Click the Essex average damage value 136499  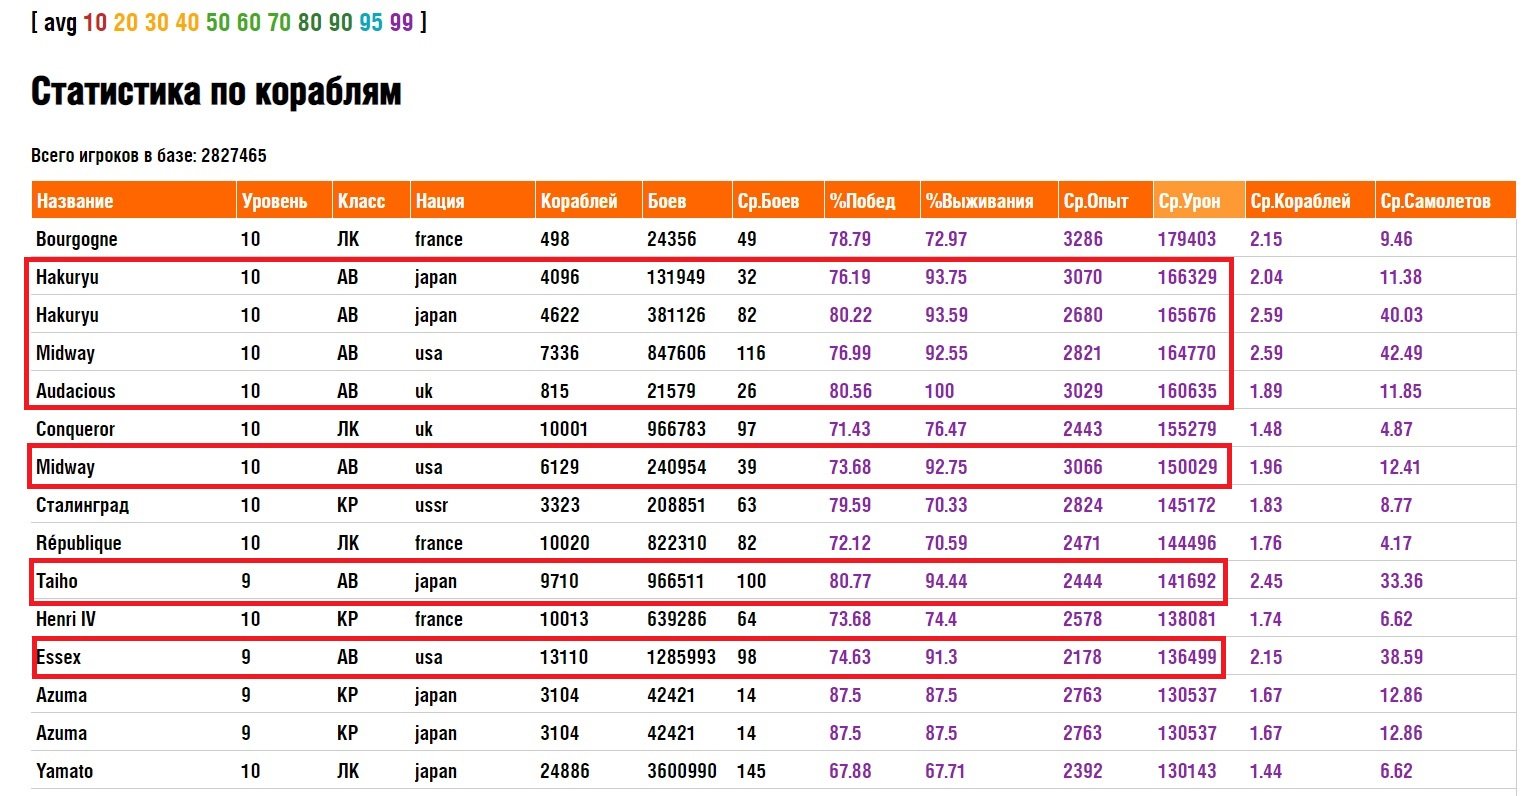click(1187, 657)
